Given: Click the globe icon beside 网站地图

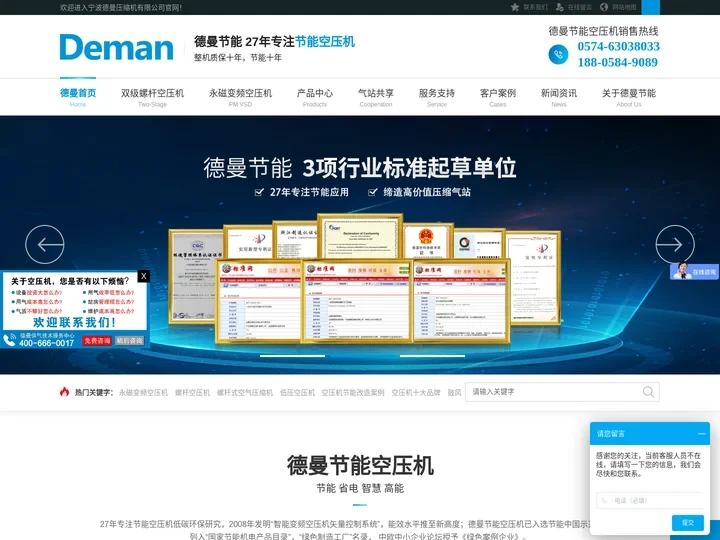Looking at the screenshot, I should tap(604, 7).
